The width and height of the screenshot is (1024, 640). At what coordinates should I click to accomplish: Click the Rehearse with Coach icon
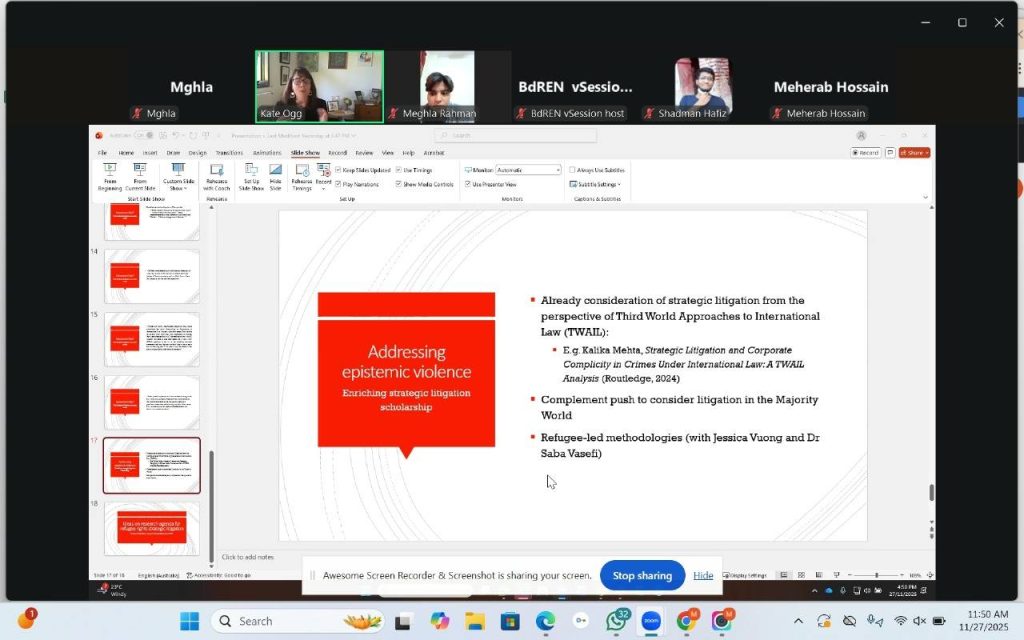click(216, 176)
